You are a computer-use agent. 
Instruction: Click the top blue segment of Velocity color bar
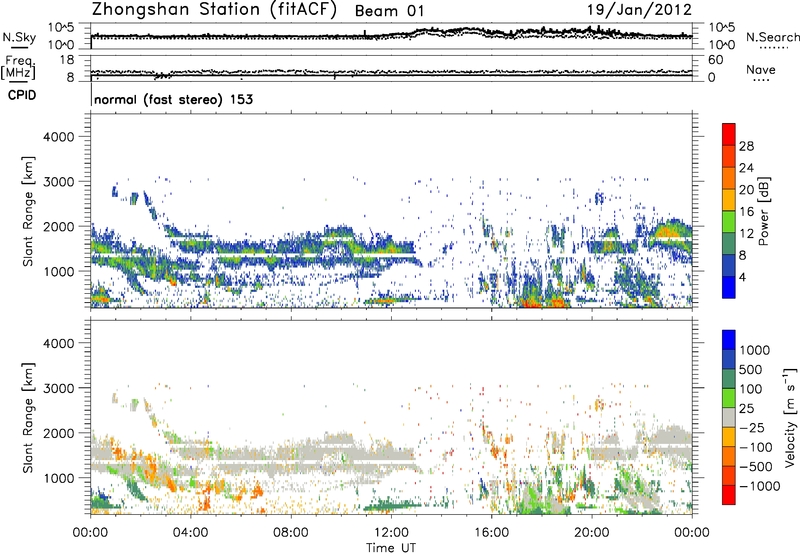point(729,340)
